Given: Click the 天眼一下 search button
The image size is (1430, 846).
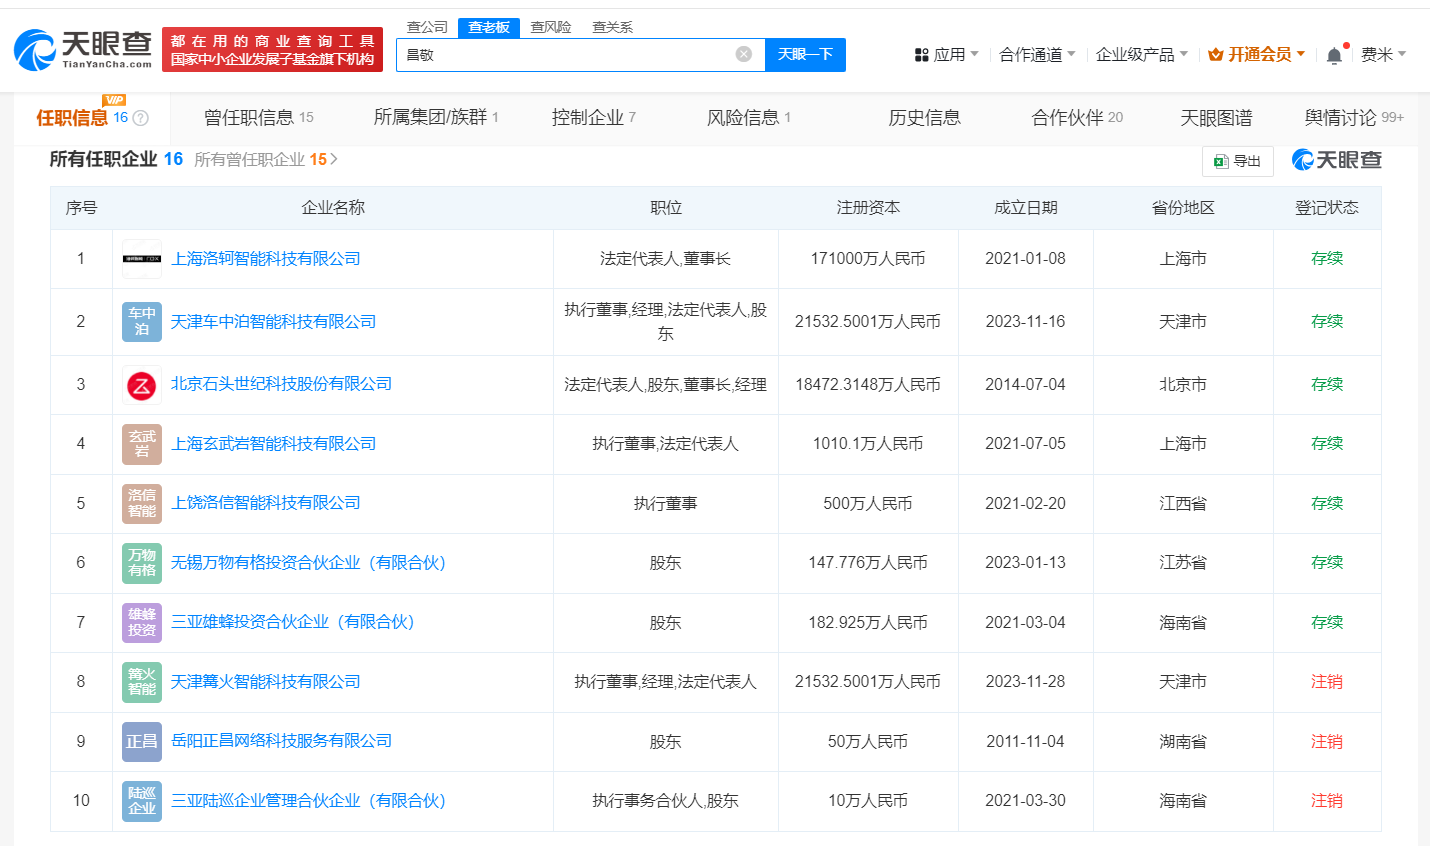Looking at the screenshot, I should (805, 54).
